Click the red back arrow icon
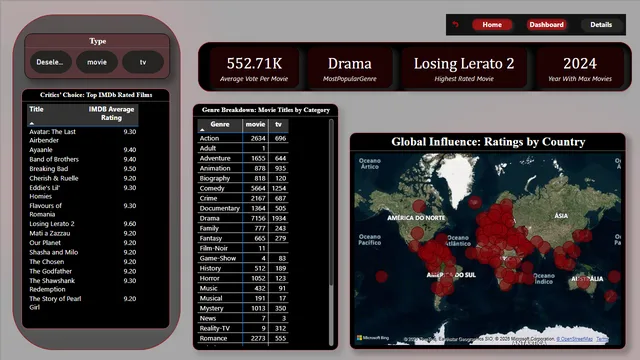 point(456,24)
